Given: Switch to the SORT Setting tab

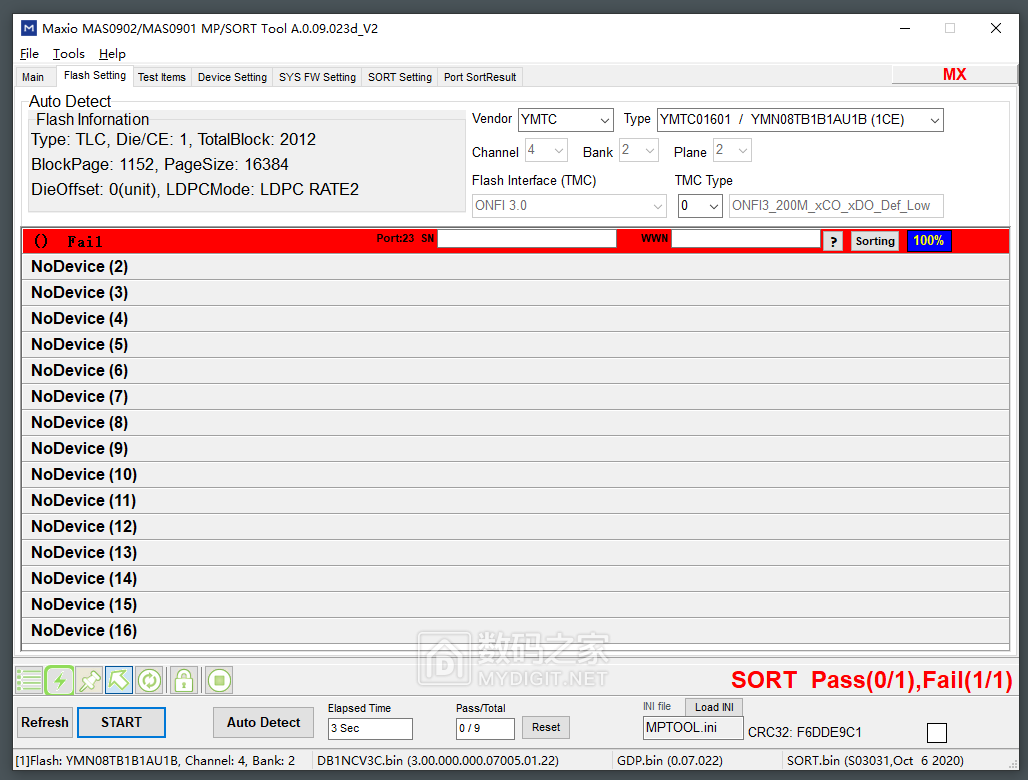Looking at the screenshot, I should click(x=400, y=77).
